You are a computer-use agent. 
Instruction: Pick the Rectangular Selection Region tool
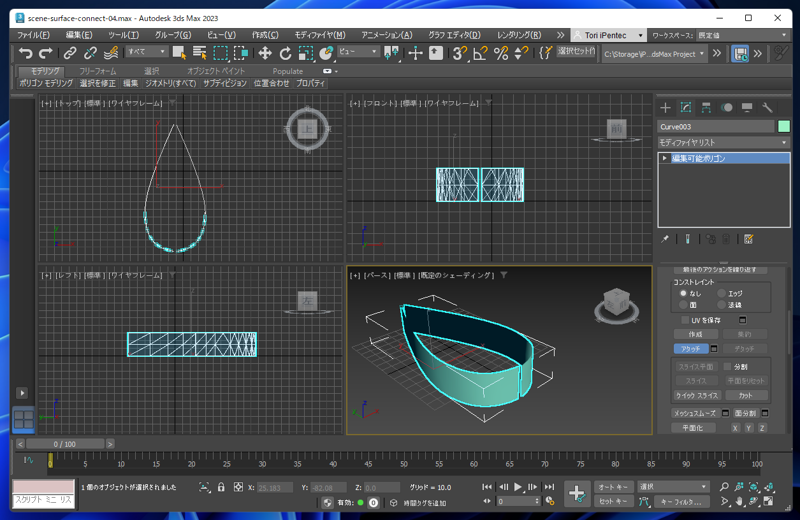220,53
